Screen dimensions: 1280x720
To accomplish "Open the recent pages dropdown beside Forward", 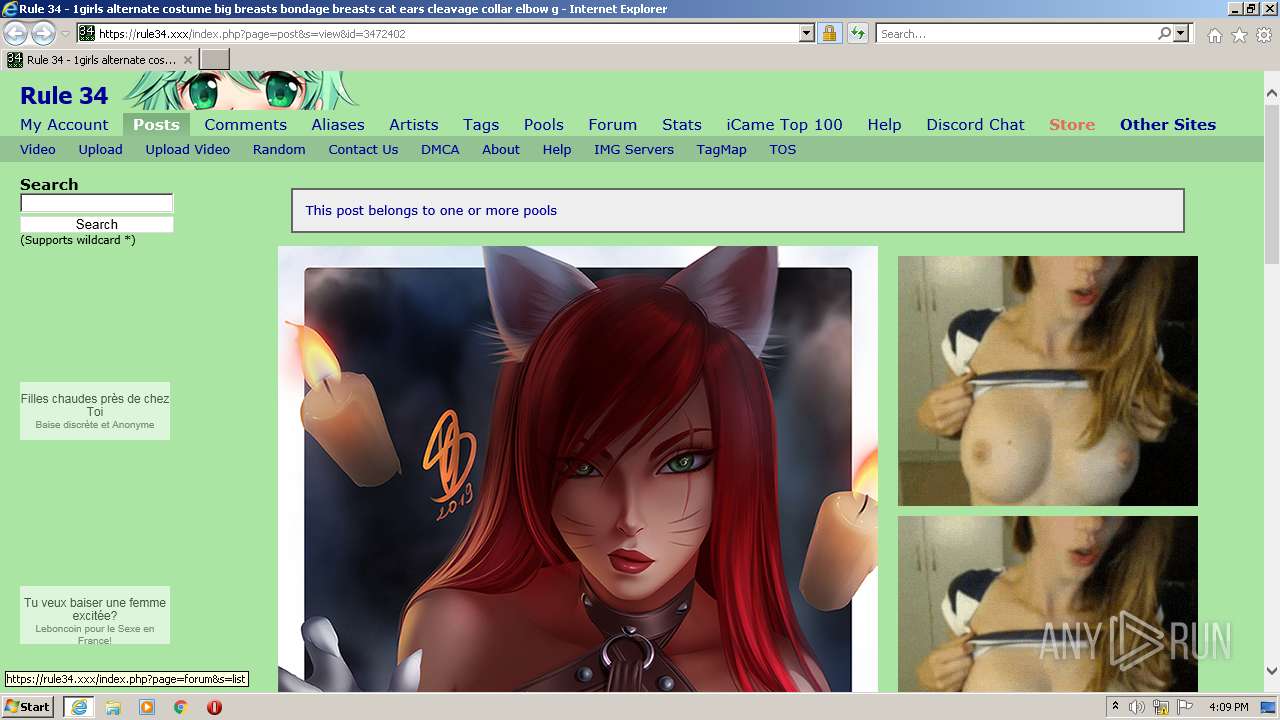I will (65, 34).
